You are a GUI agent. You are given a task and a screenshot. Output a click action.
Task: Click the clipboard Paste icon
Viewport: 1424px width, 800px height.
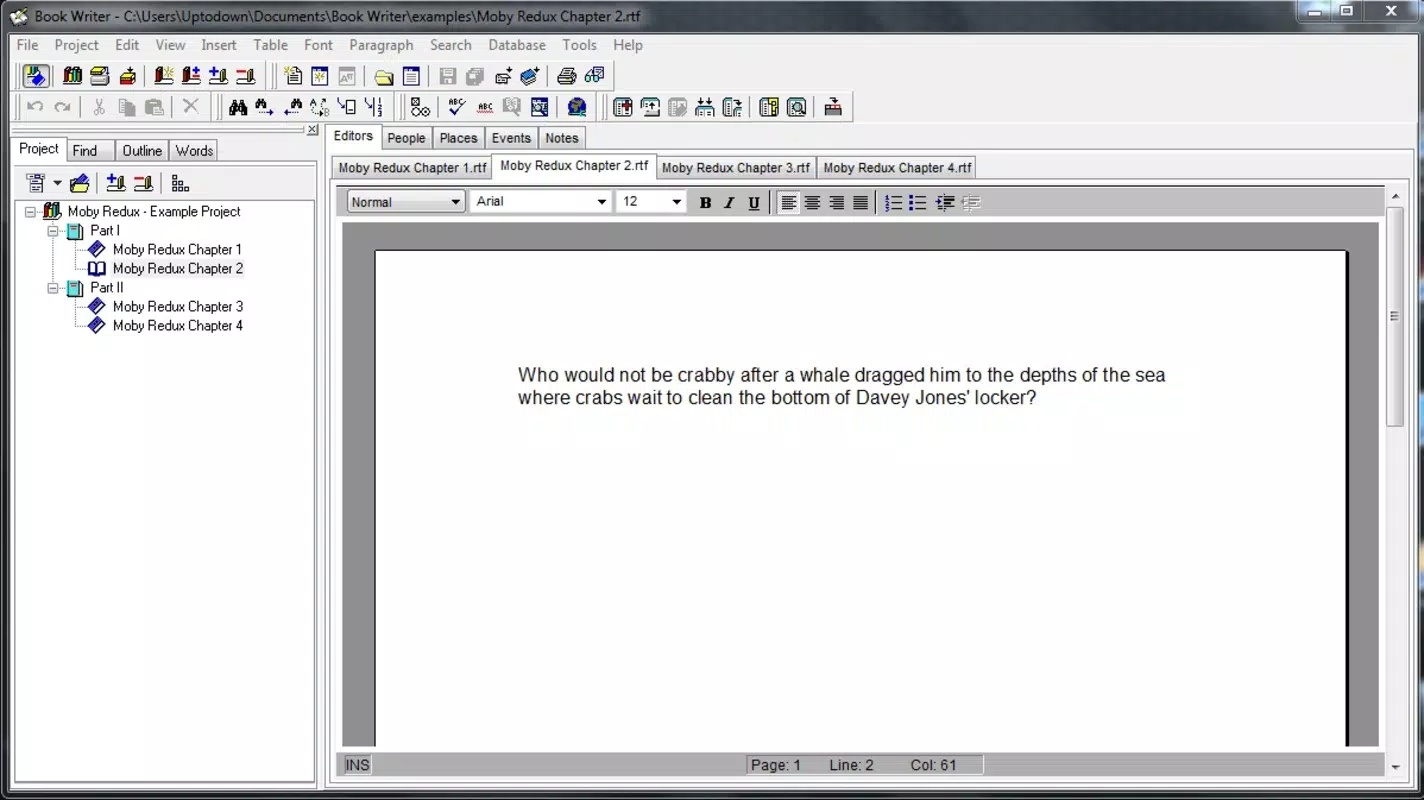point(154,107)
